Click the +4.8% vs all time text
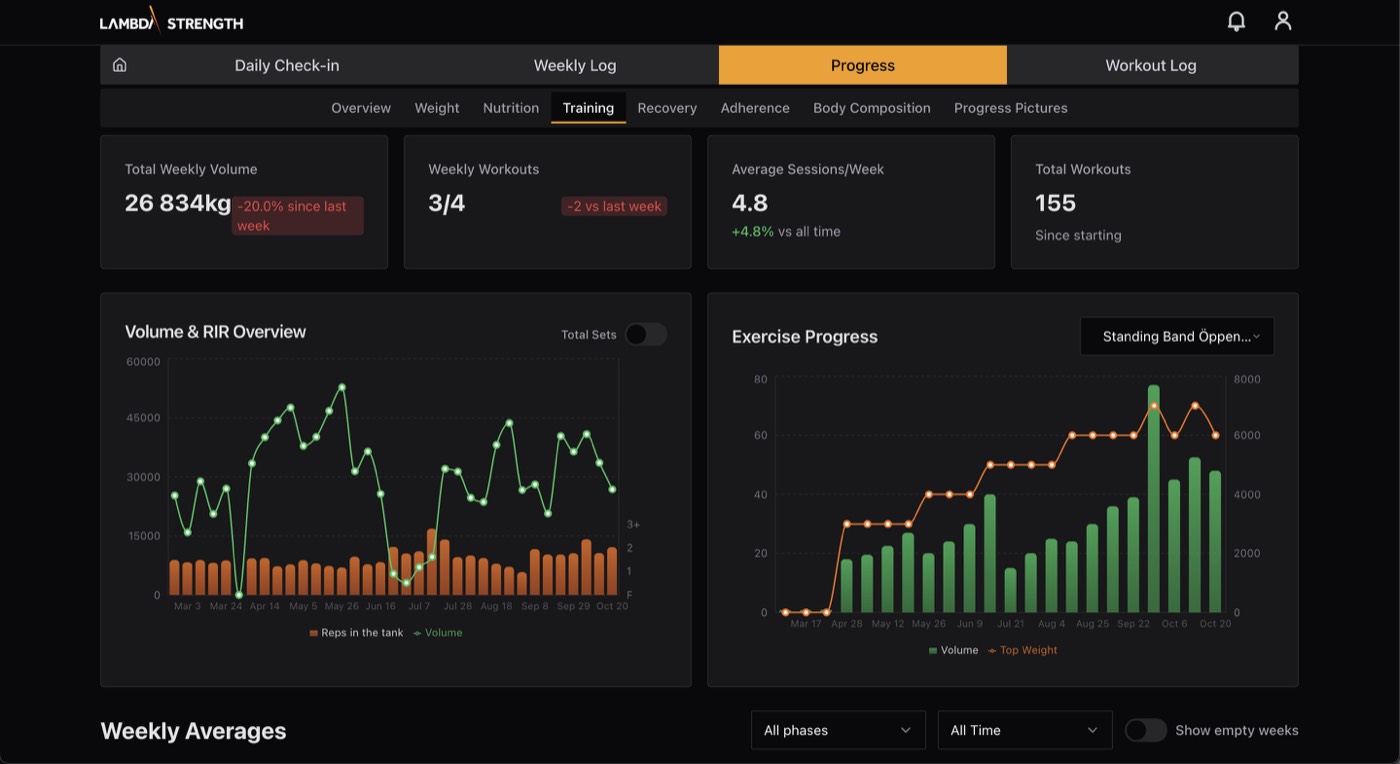Viewport: 1400px width, 764px height. (x=786, y=232)
